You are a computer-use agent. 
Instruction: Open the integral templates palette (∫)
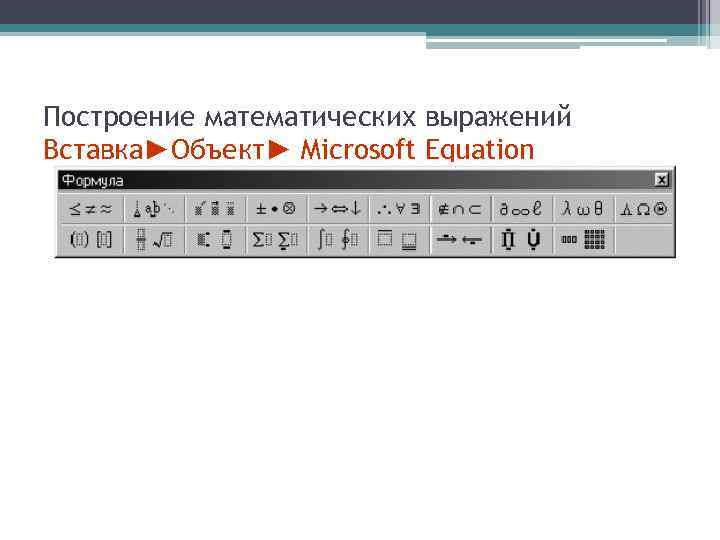pyautogui.click(x=338, y=239)
